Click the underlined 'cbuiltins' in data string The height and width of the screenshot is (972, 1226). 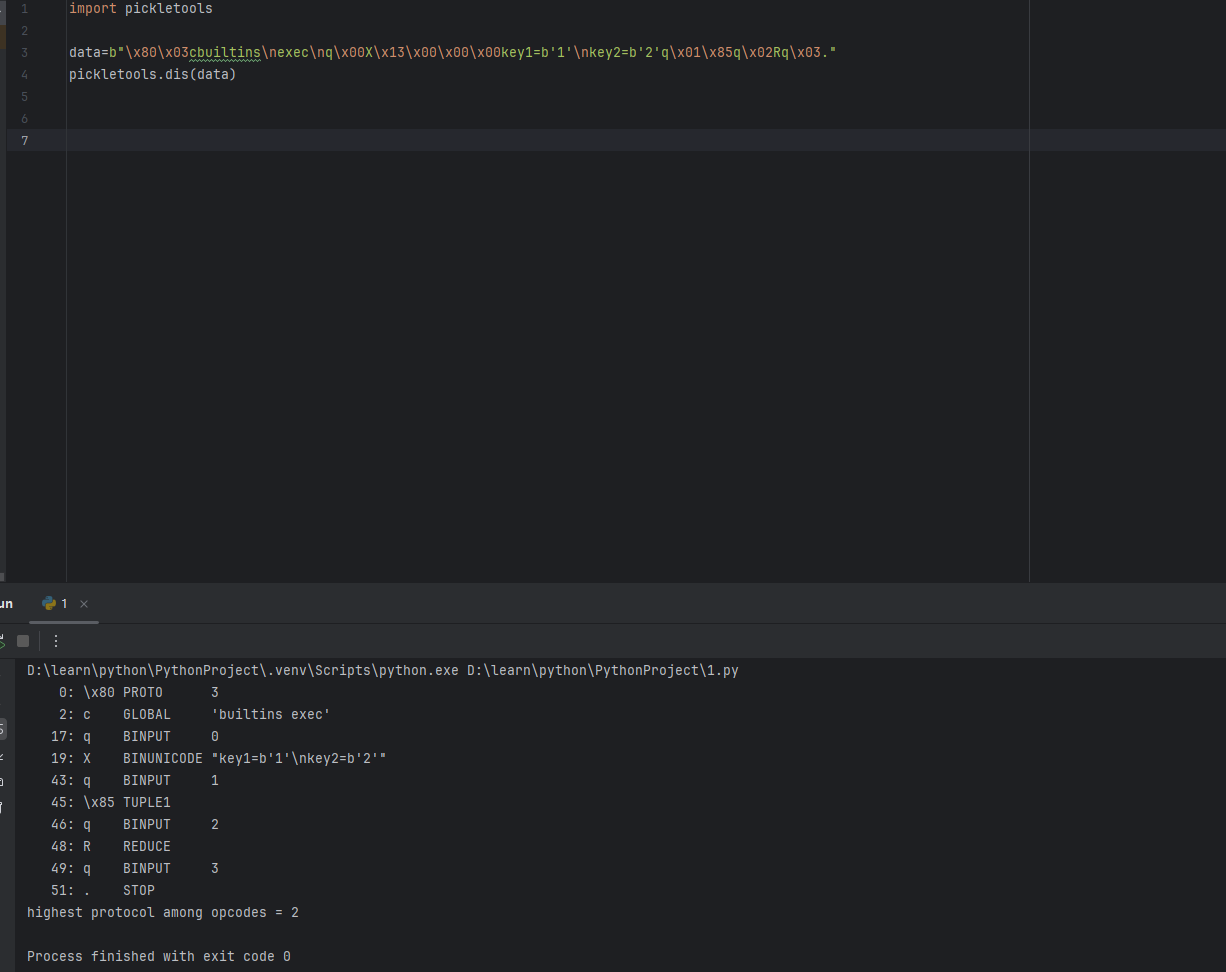pos(225,52)
